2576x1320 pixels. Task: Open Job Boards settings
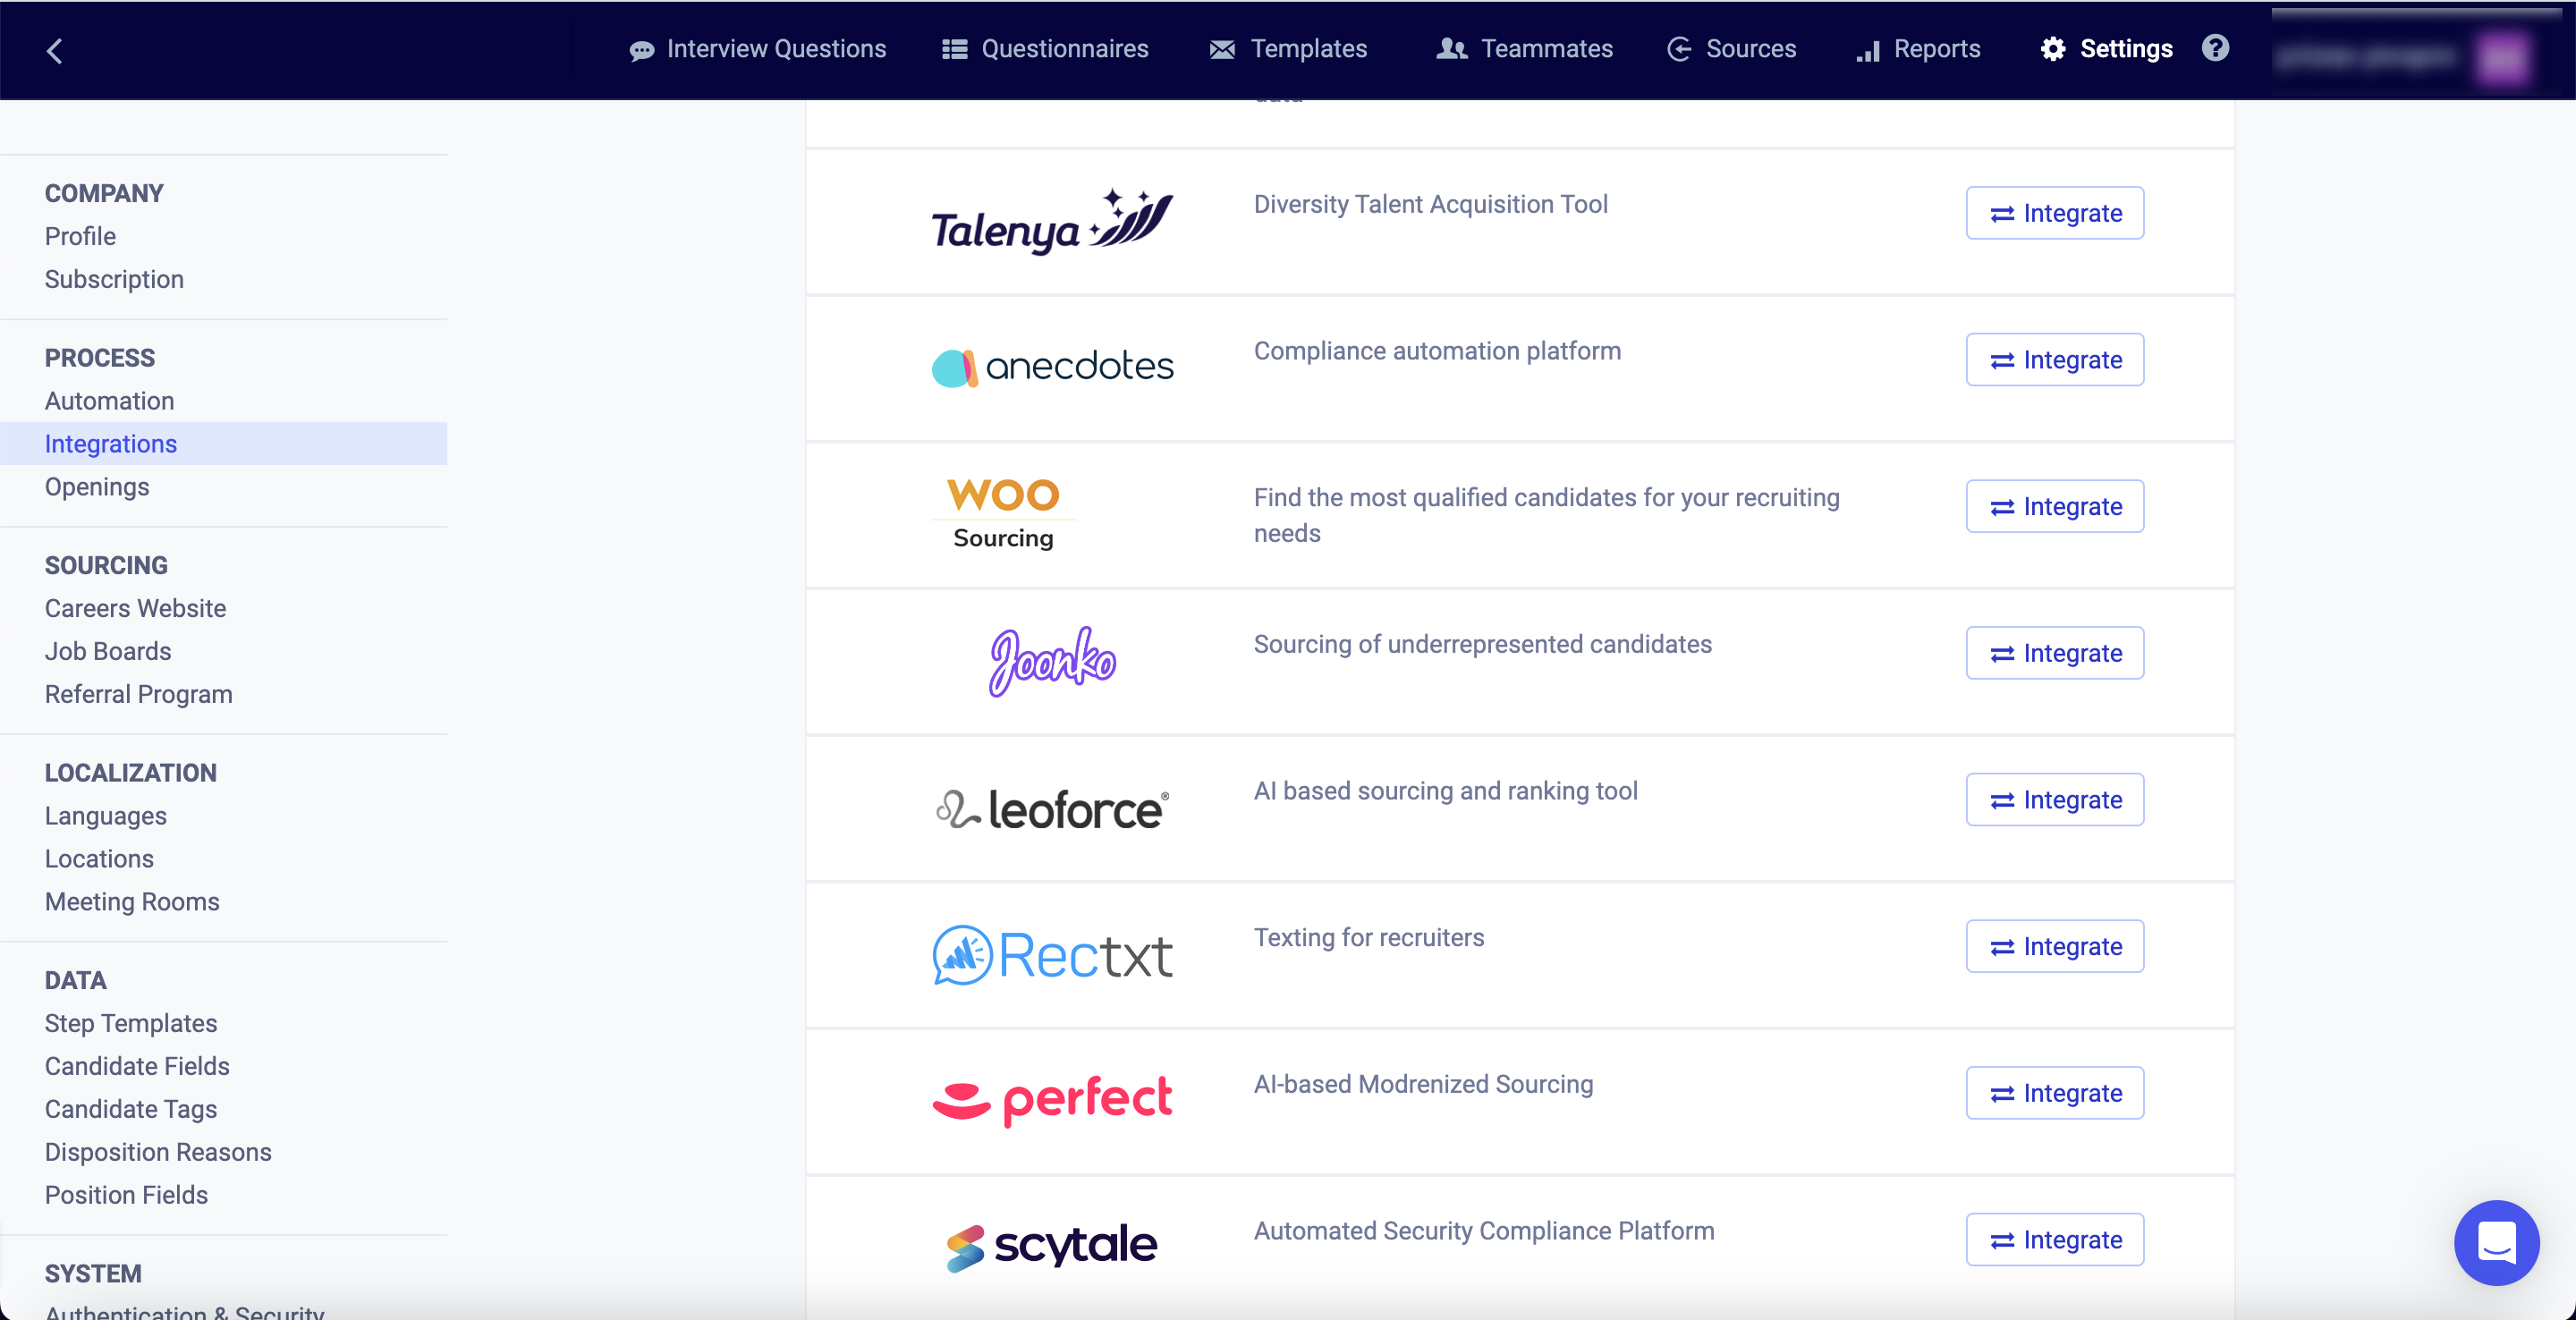click(x=108, y=651)
